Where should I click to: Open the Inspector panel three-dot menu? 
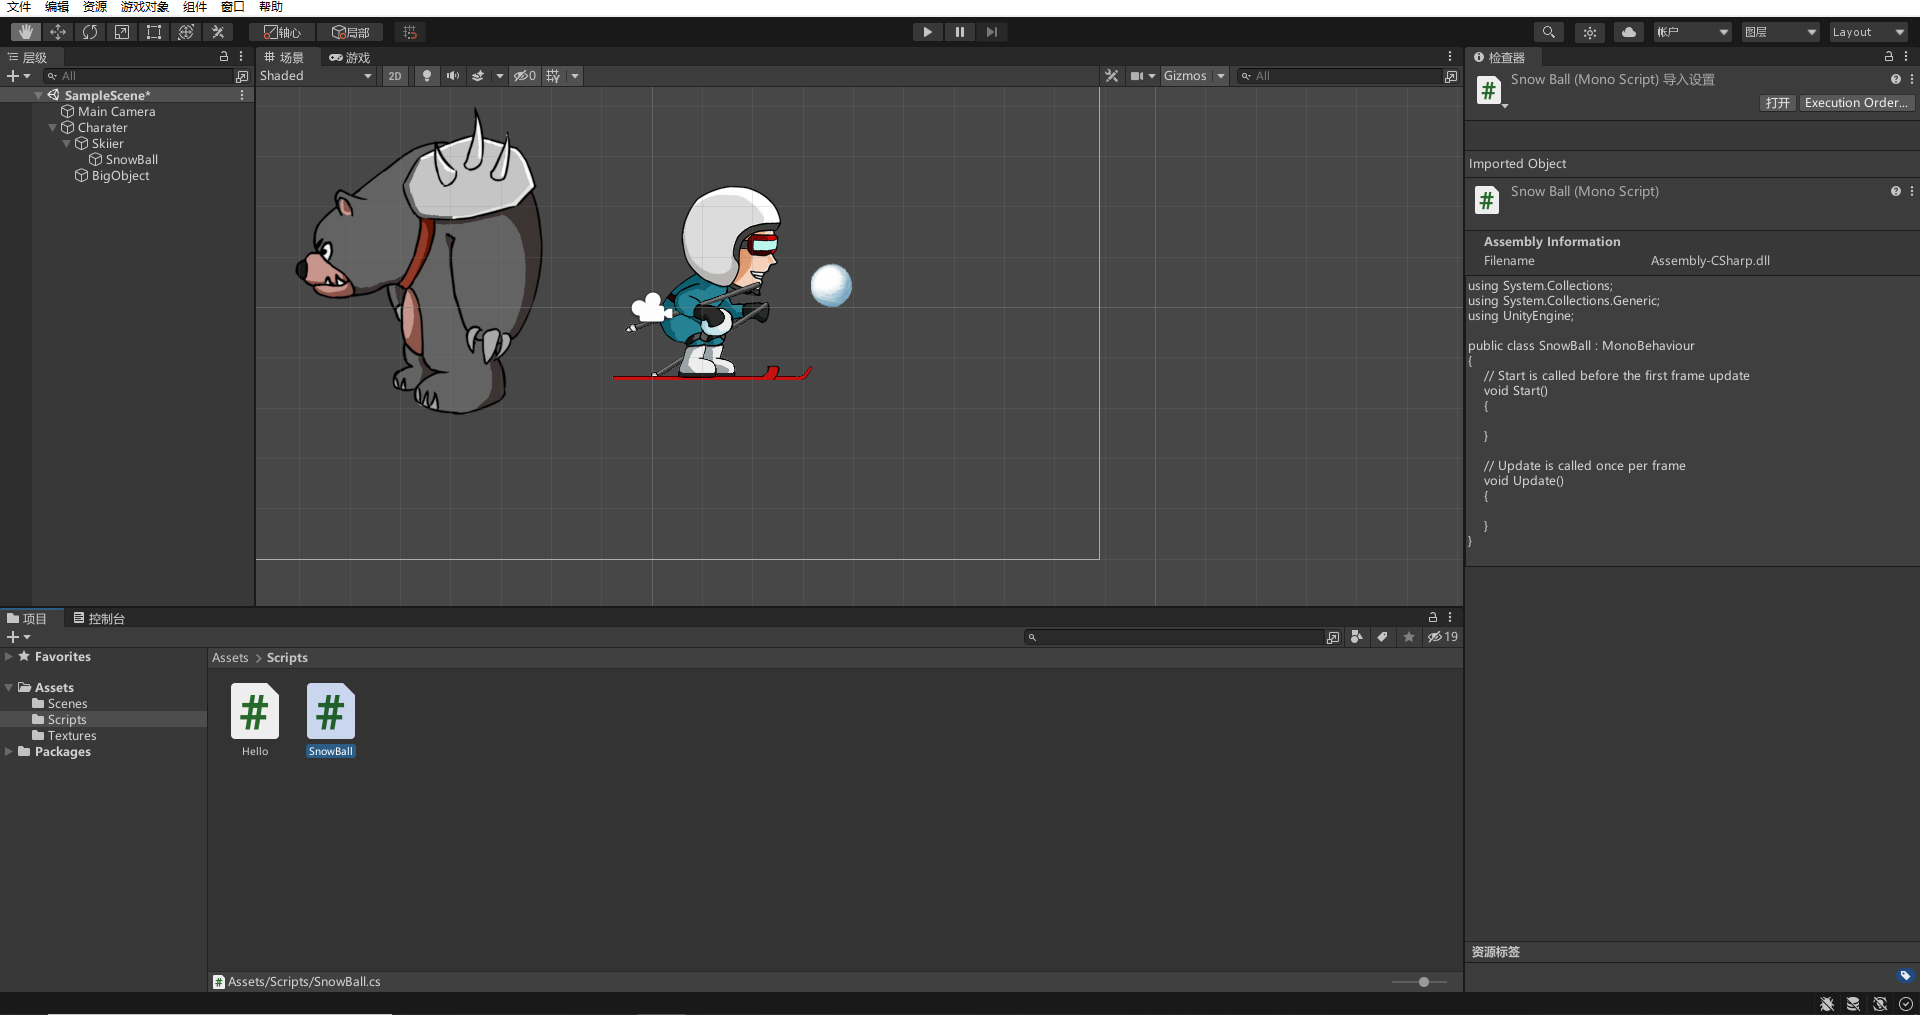tap(1906, 57)
